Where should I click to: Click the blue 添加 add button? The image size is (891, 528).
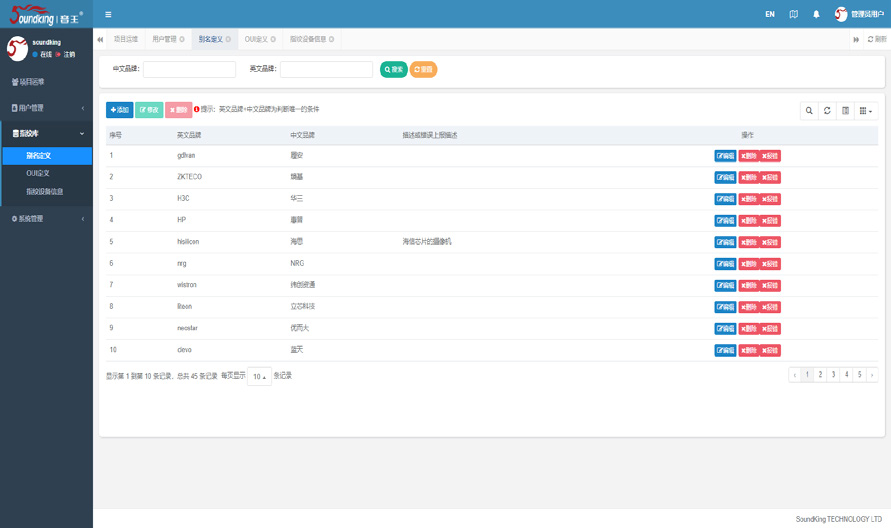[x=119, y=110]
